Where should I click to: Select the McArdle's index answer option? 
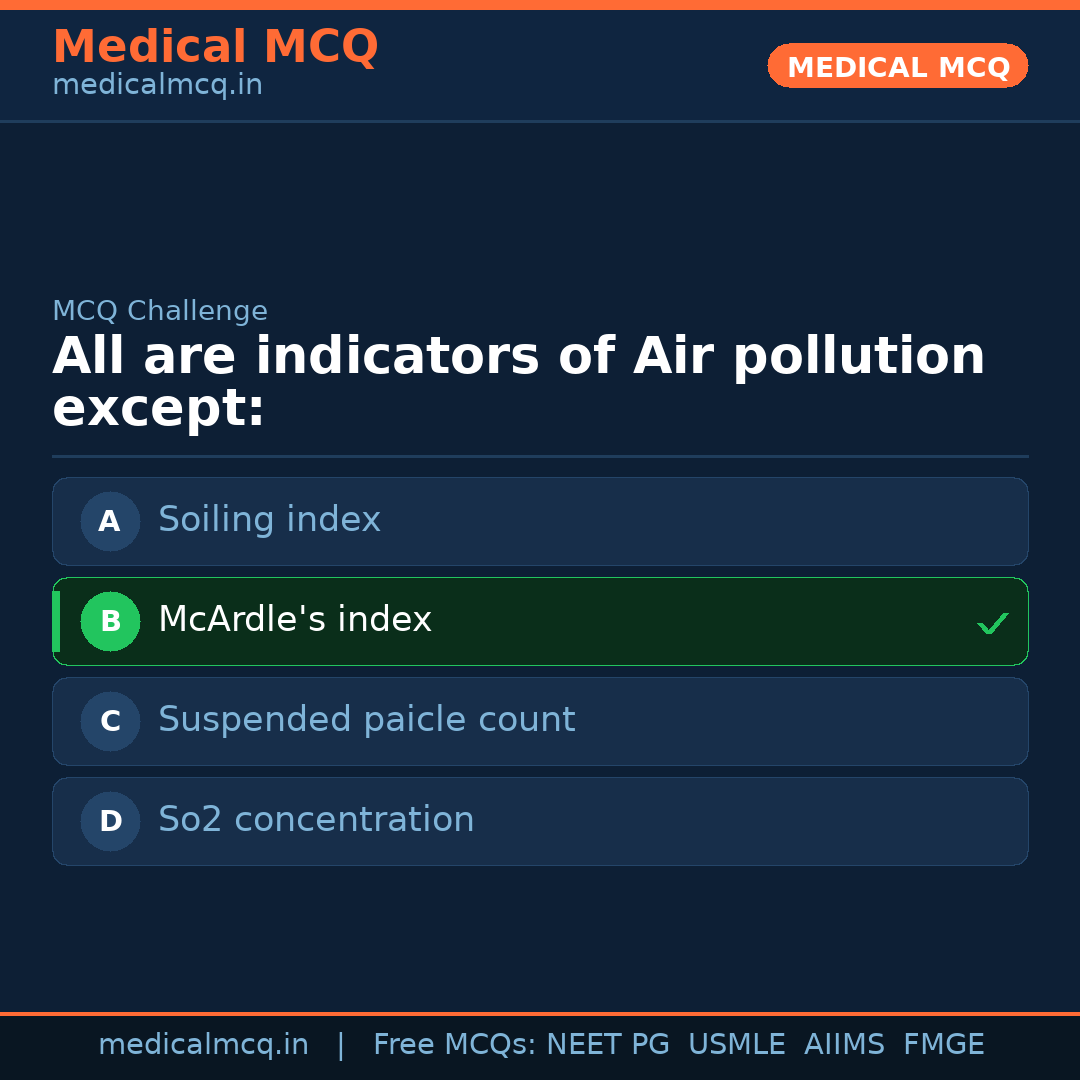click(x=540, y=621)
